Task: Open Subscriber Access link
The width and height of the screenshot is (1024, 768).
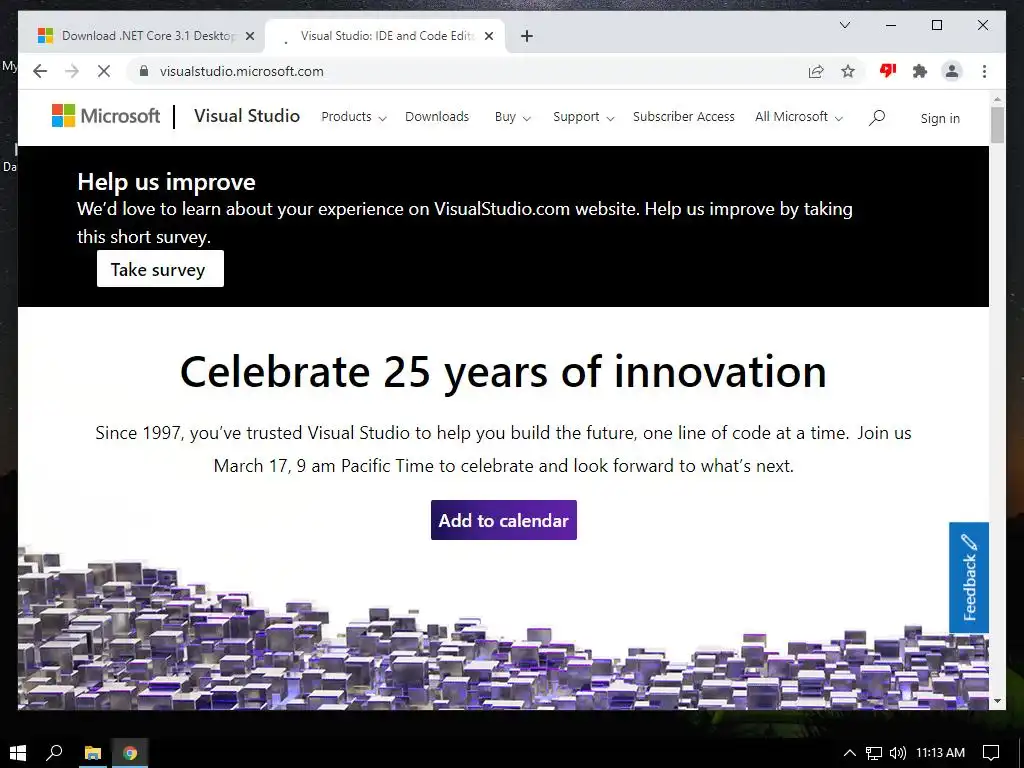Action: click(684, 116)
